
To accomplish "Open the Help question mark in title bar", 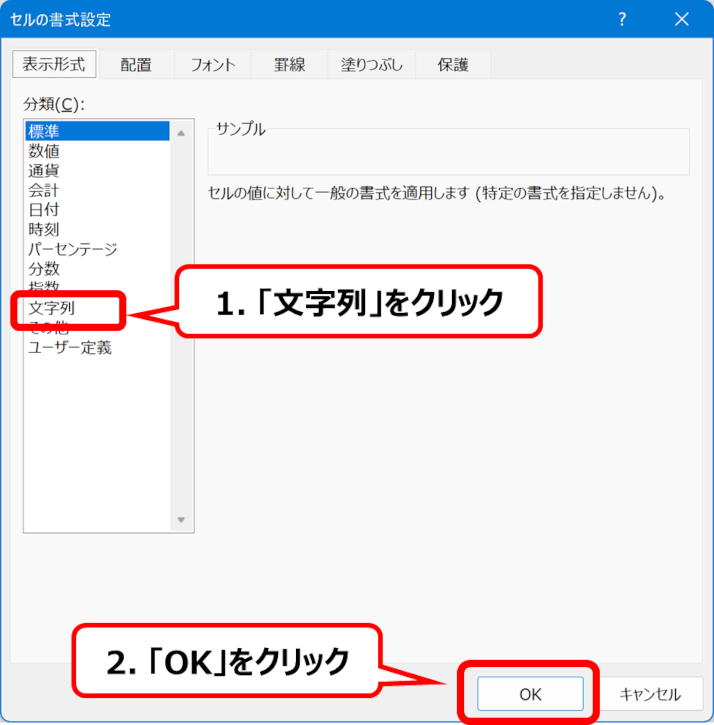I will click(622, 19).
